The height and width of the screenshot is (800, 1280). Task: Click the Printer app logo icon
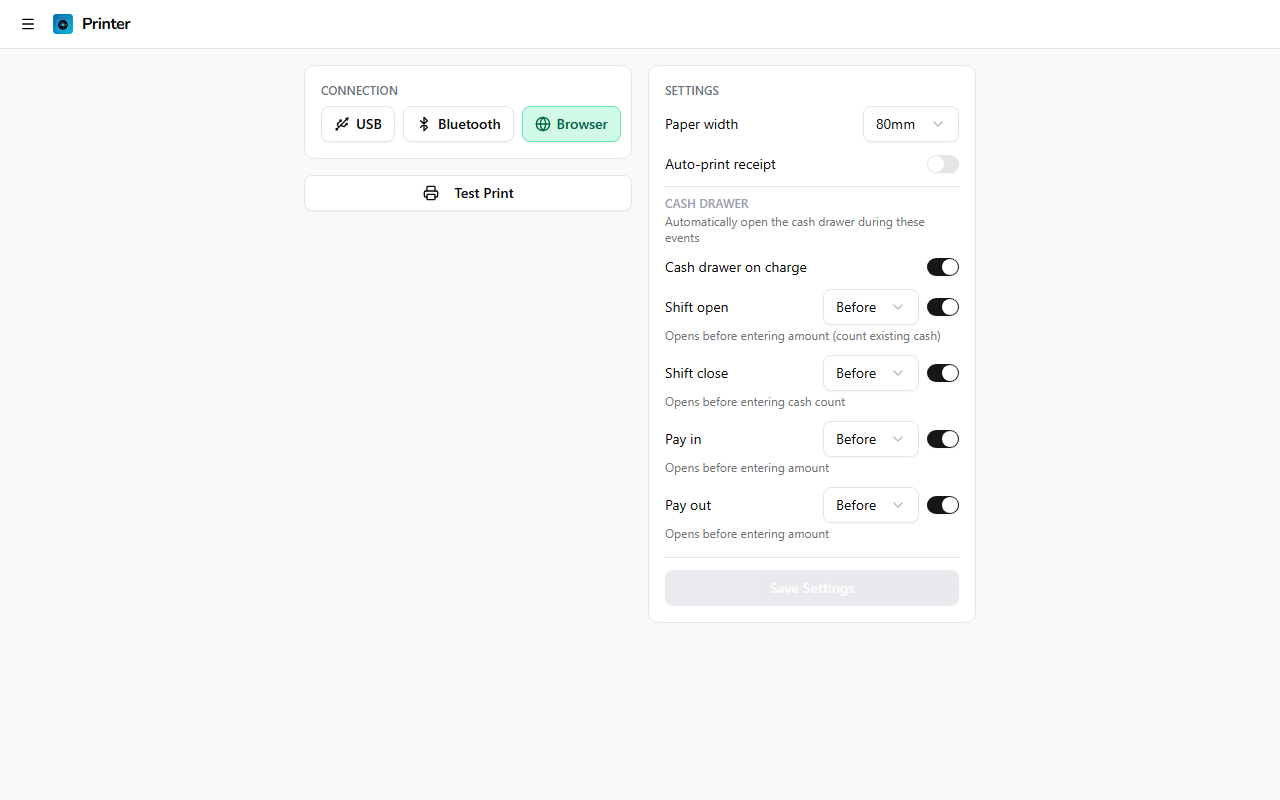click(x=63, y=24)
